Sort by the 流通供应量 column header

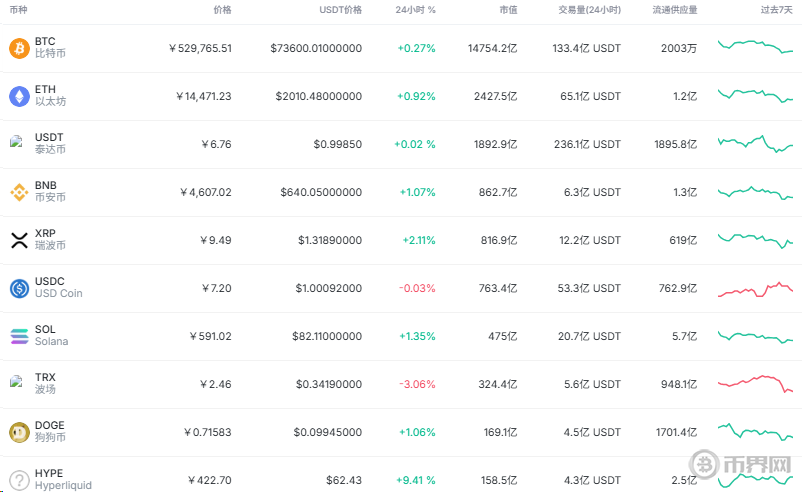pos(675,10)
